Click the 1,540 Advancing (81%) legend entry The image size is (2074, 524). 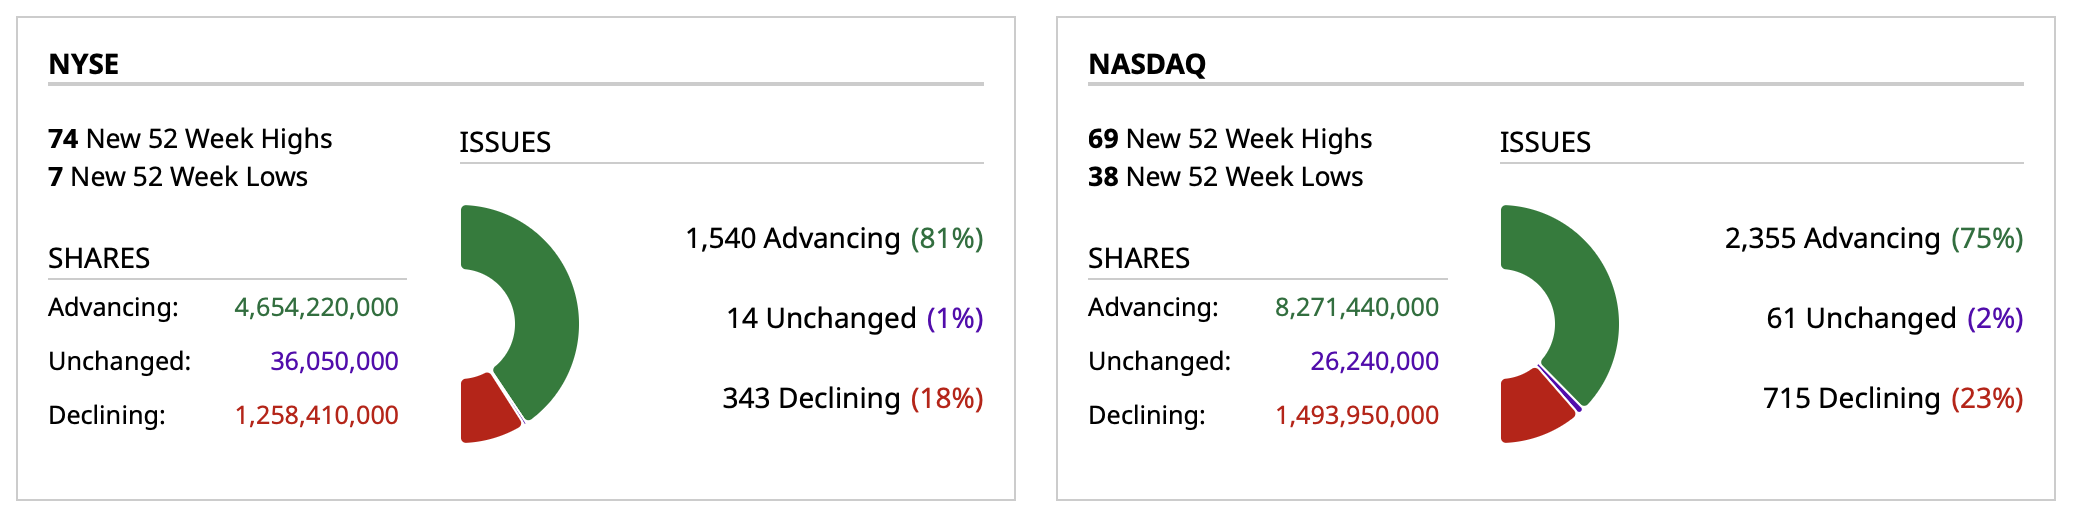point(834,238)
